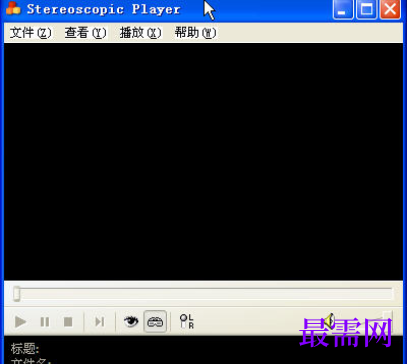Click the seek bar slider thumb

point(16,294)
